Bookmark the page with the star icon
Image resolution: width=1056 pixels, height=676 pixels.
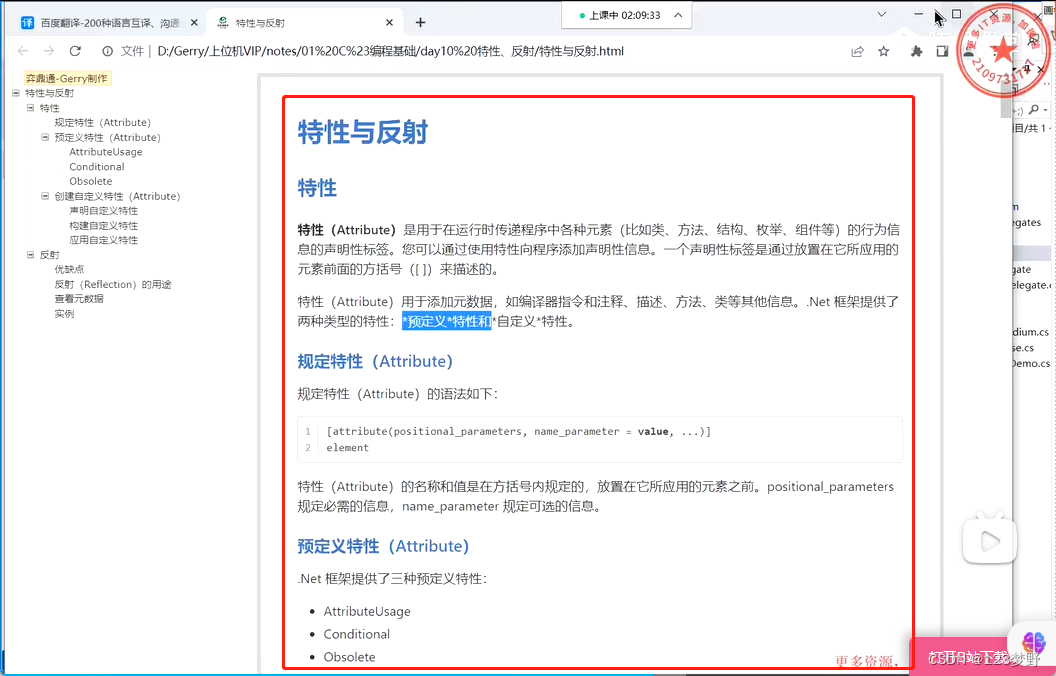[884, 53]
